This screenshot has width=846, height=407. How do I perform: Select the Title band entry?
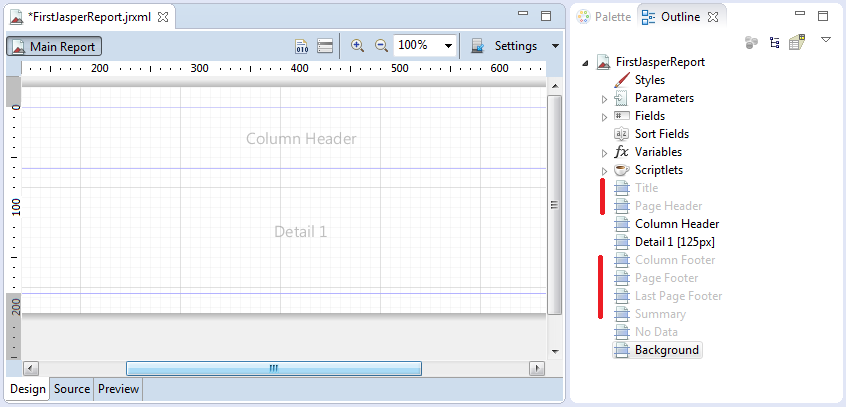(646, 188)
